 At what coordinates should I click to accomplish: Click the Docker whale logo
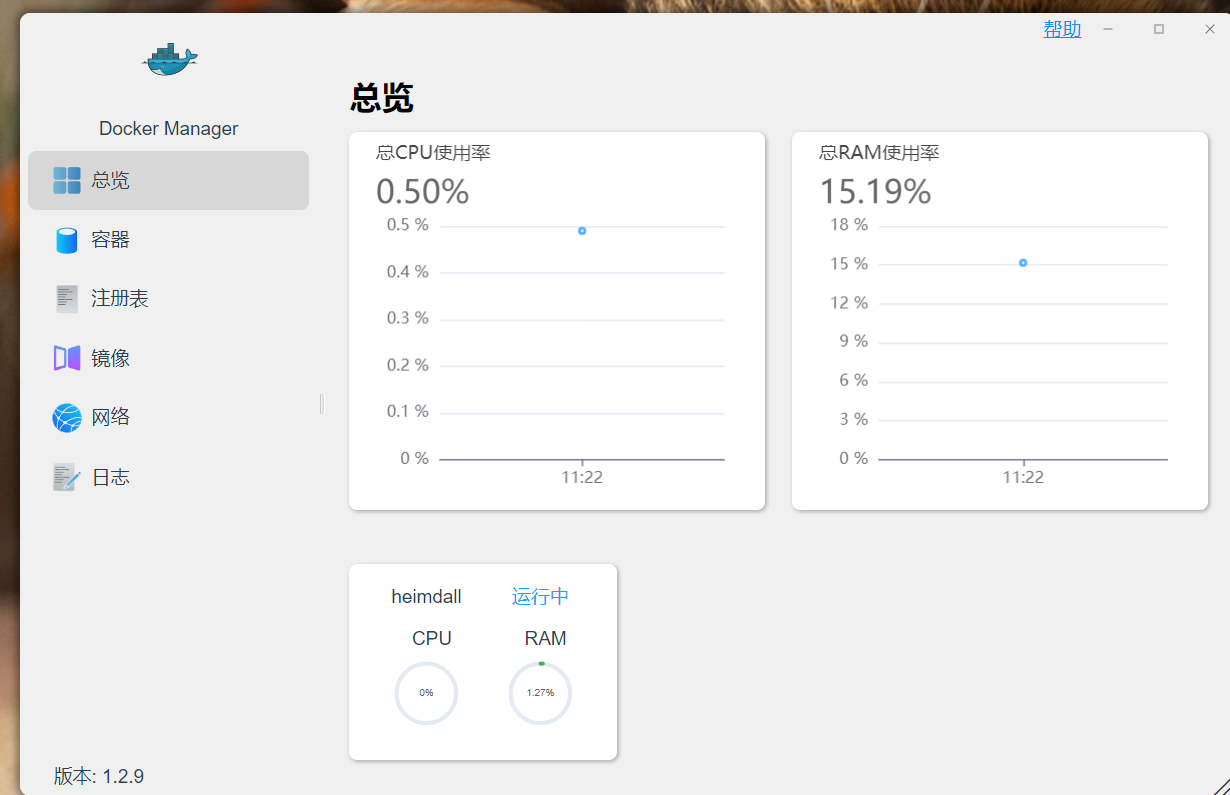[x=169, y=61]
